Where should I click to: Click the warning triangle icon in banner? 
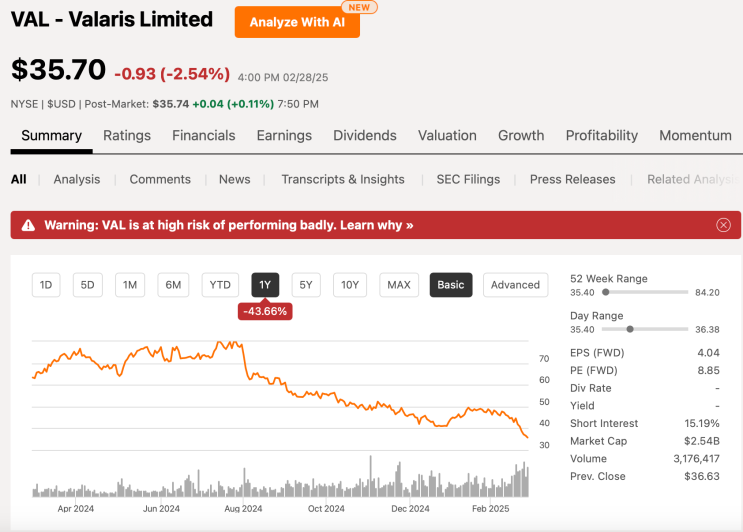[x=28, y=225]
